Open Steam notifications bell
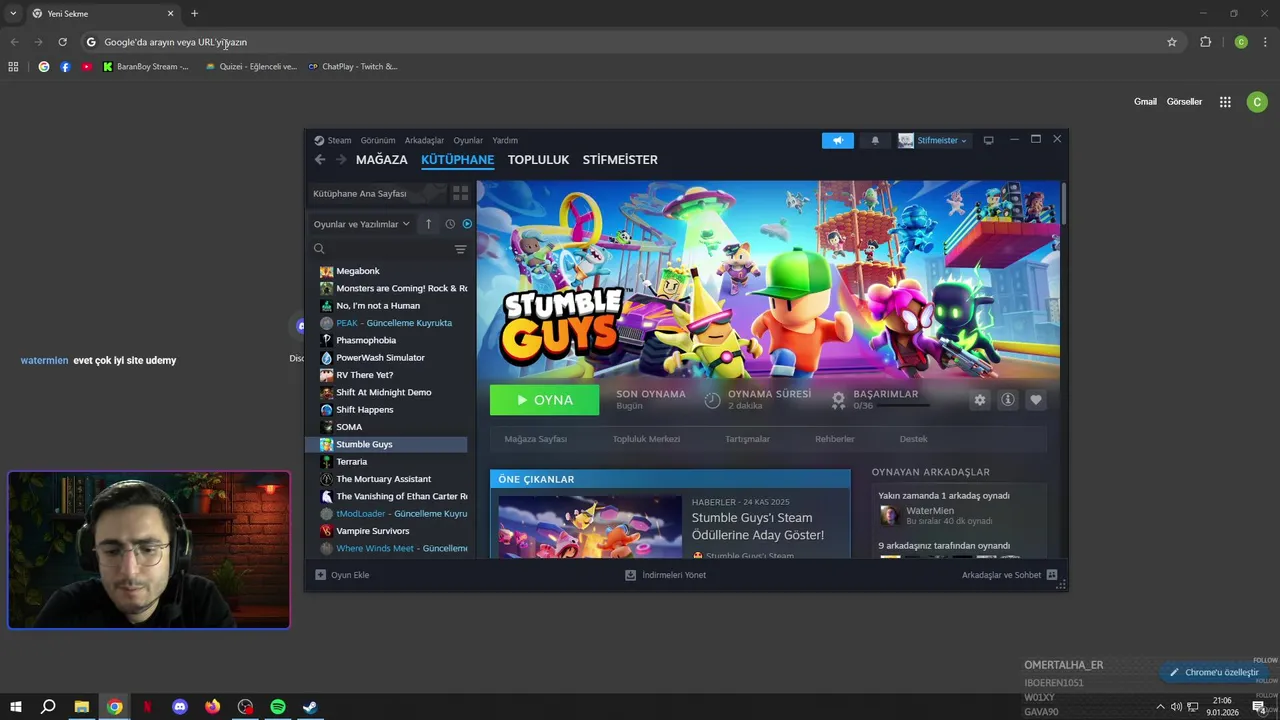Screen dimensions: 1280x720 point(875,140)
